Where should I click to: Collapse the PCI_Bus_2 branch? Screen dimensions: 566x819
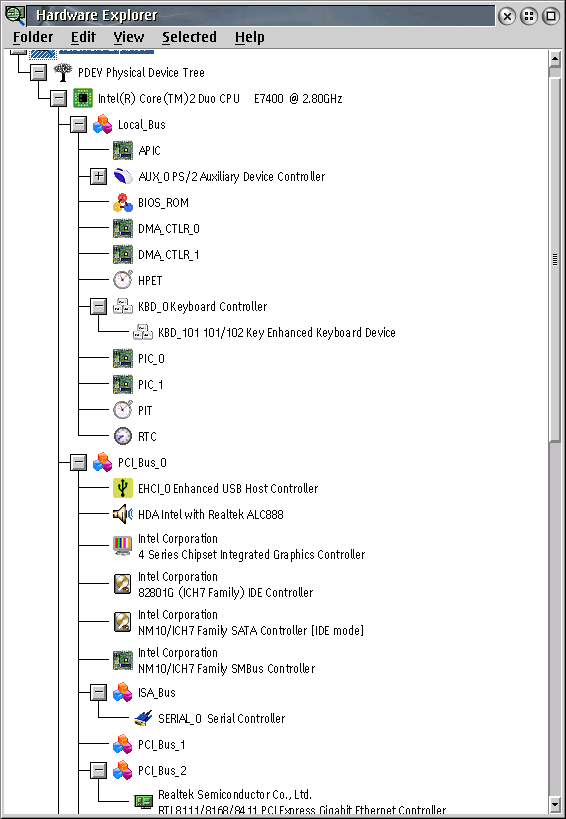98,770
